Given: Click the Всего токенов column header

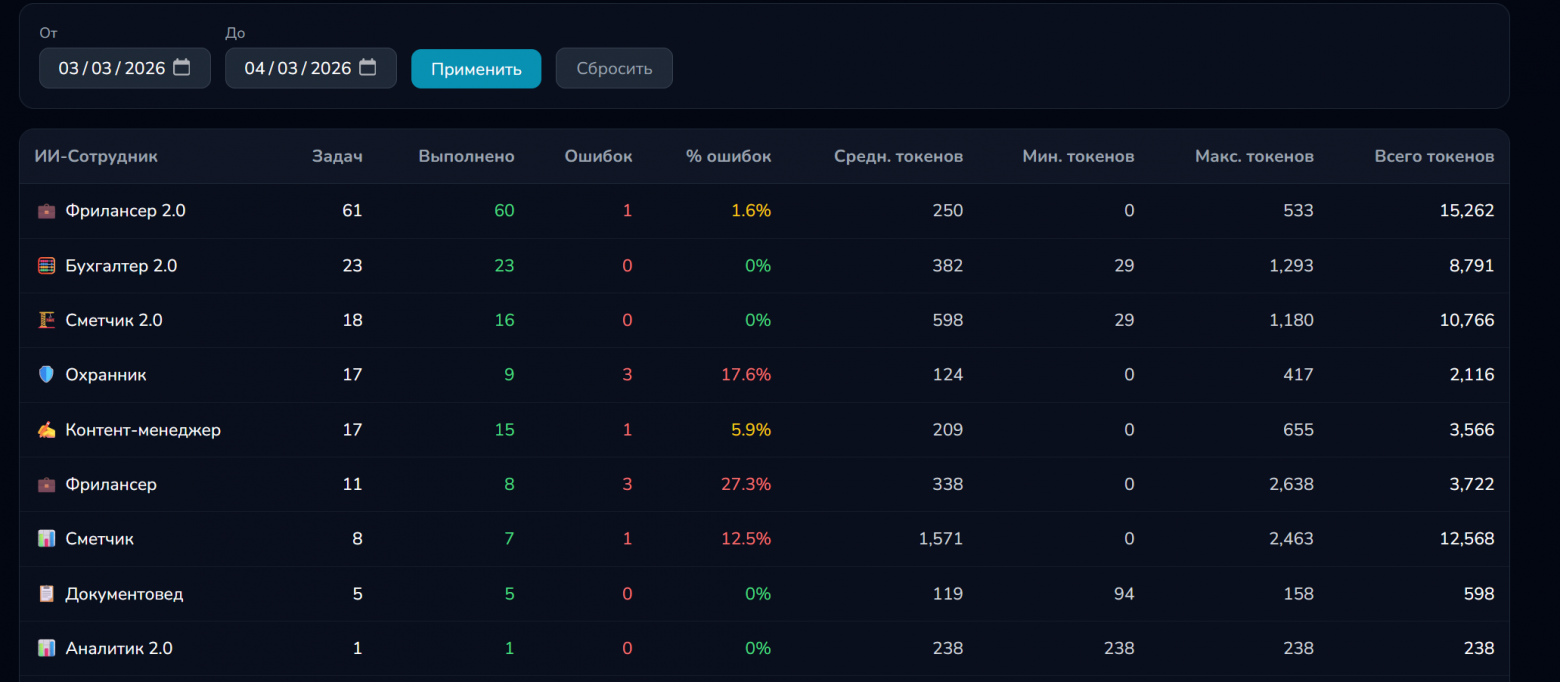Looking at the screenshot, I should [1434, 156].
